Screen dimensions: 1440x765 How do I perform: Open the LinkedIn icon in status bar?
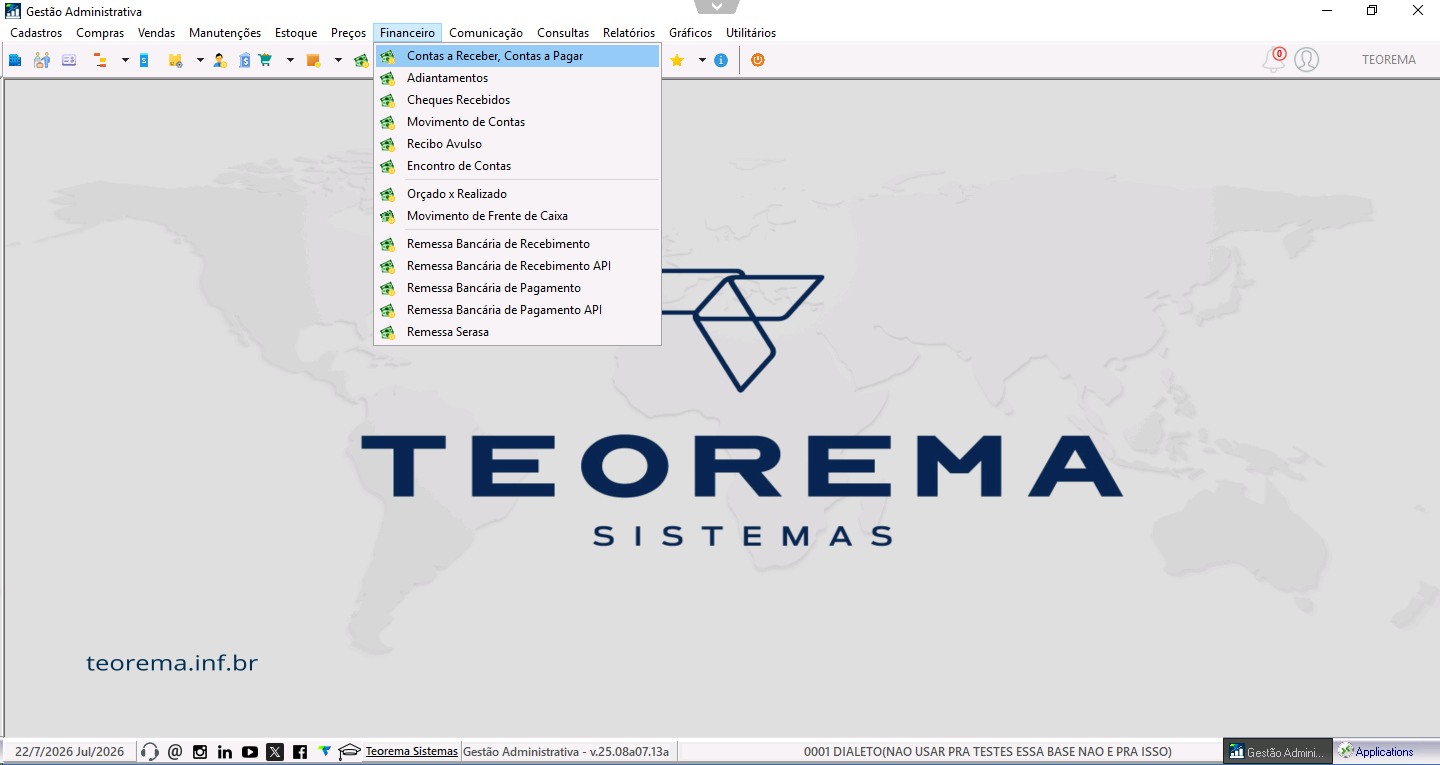(x=225, y=752)
